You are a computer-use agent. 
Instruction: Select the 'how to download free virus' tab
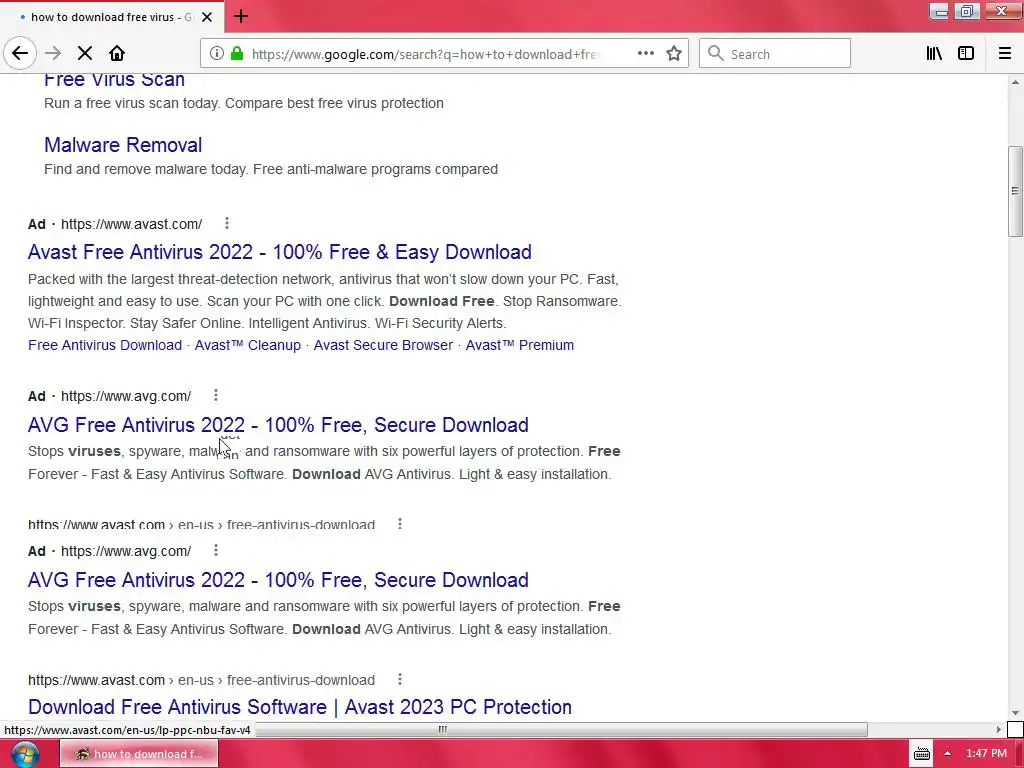pyautogui.click(x=112, y=17)
